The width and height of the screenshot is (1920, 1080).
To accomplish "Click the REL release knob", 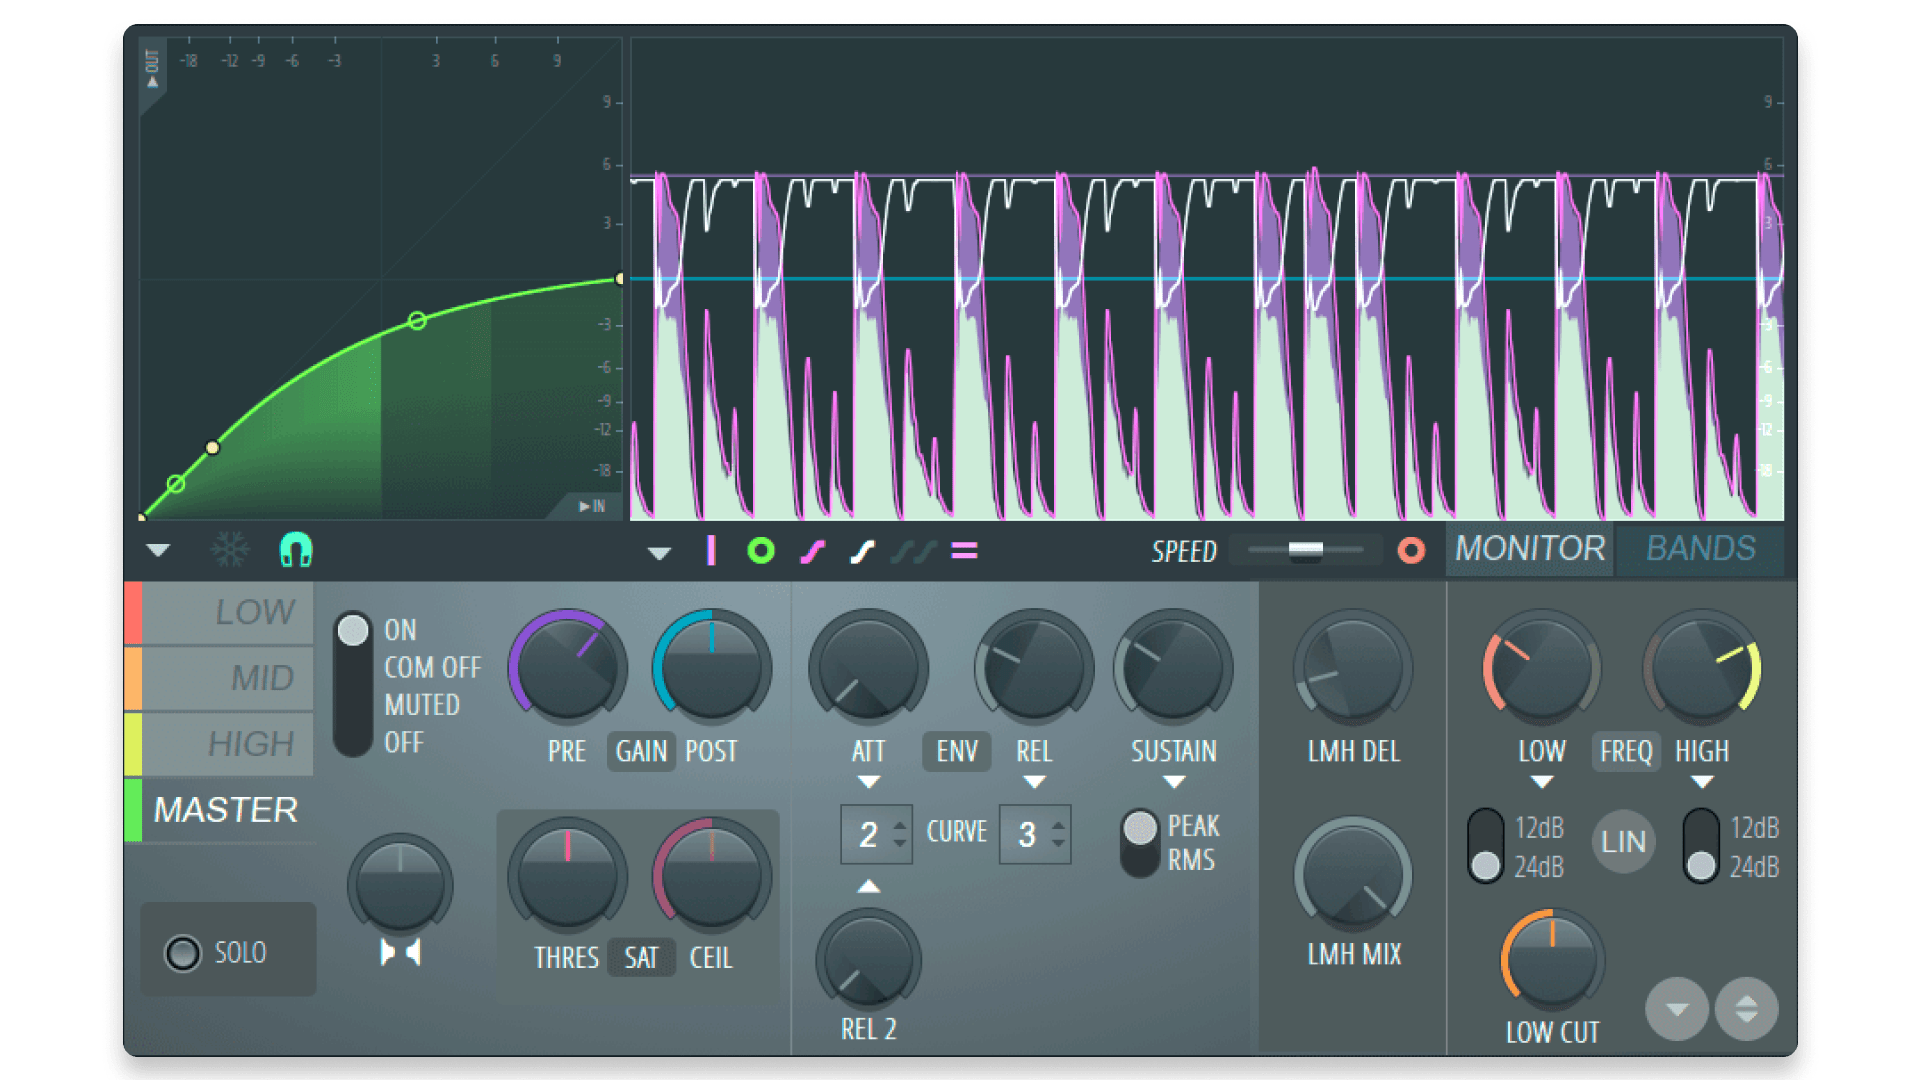I will [1034, 667].
